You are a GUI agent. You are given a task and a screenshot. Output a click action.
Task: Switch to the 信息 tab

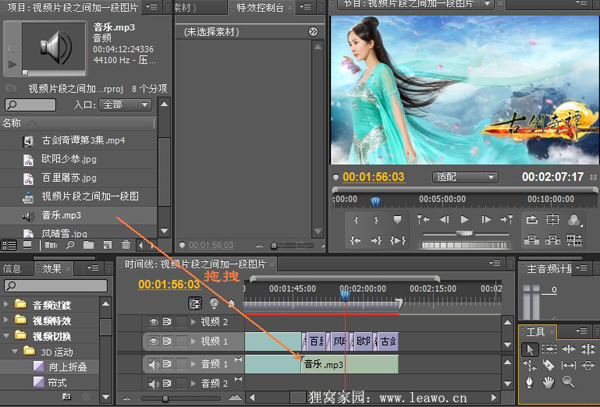coord(12,269)
